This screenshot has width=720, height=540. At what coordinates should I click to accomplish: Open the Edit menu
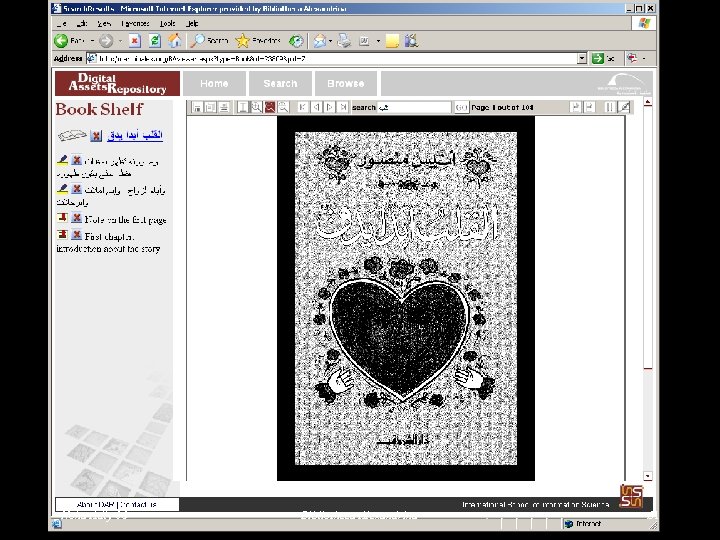pyautogui.click(x=82, y=23)
